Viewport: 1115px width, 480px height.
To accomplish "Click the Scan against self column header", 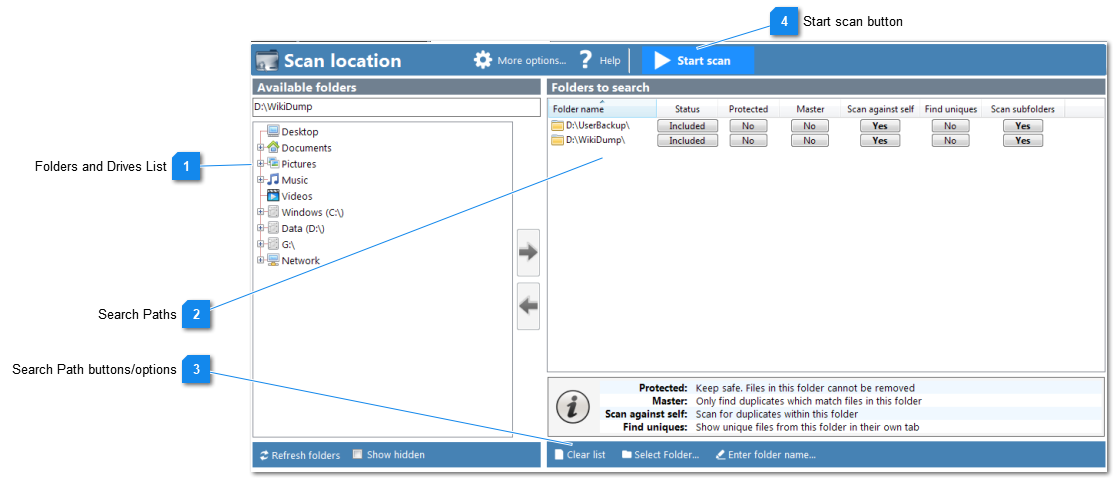I will (x=880, y=109).
